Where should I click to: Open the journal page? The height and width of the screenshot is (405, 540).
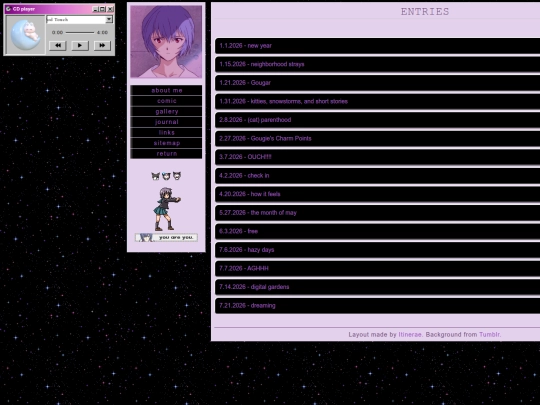pos(166,122)
